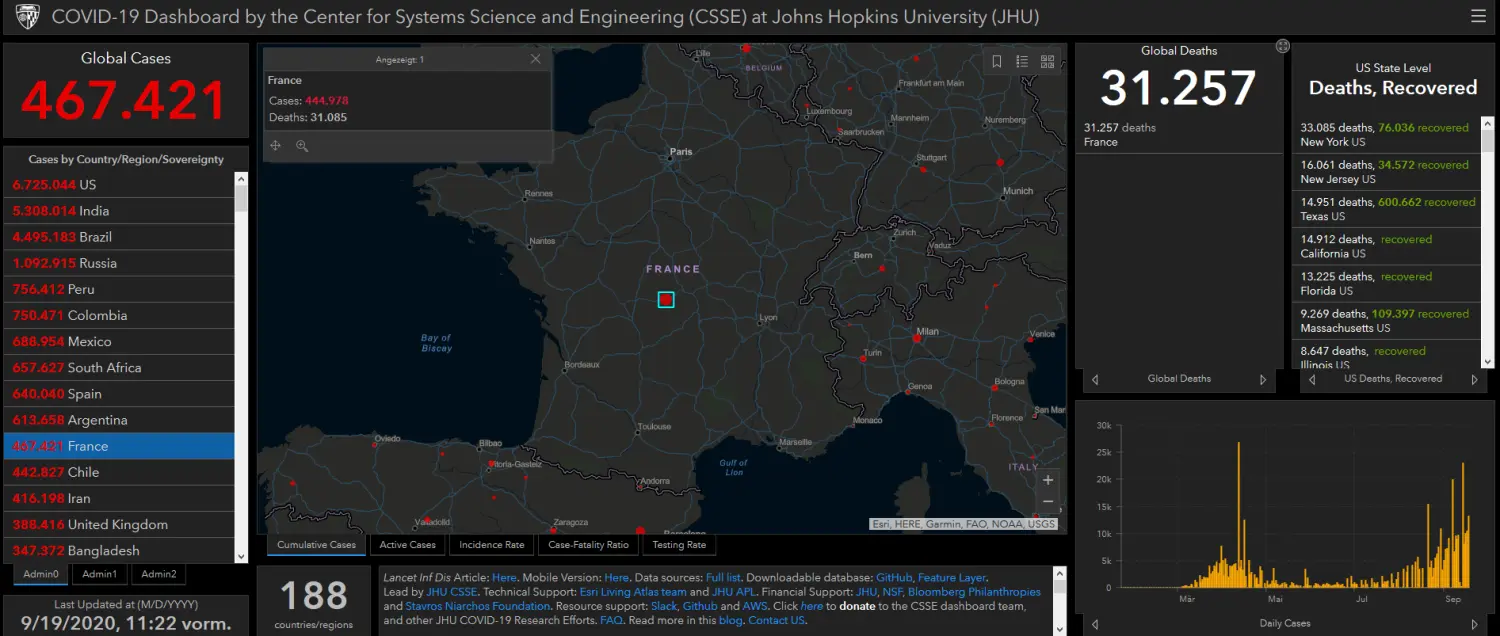Open the Full list data sources link

(x=724, y=578)
